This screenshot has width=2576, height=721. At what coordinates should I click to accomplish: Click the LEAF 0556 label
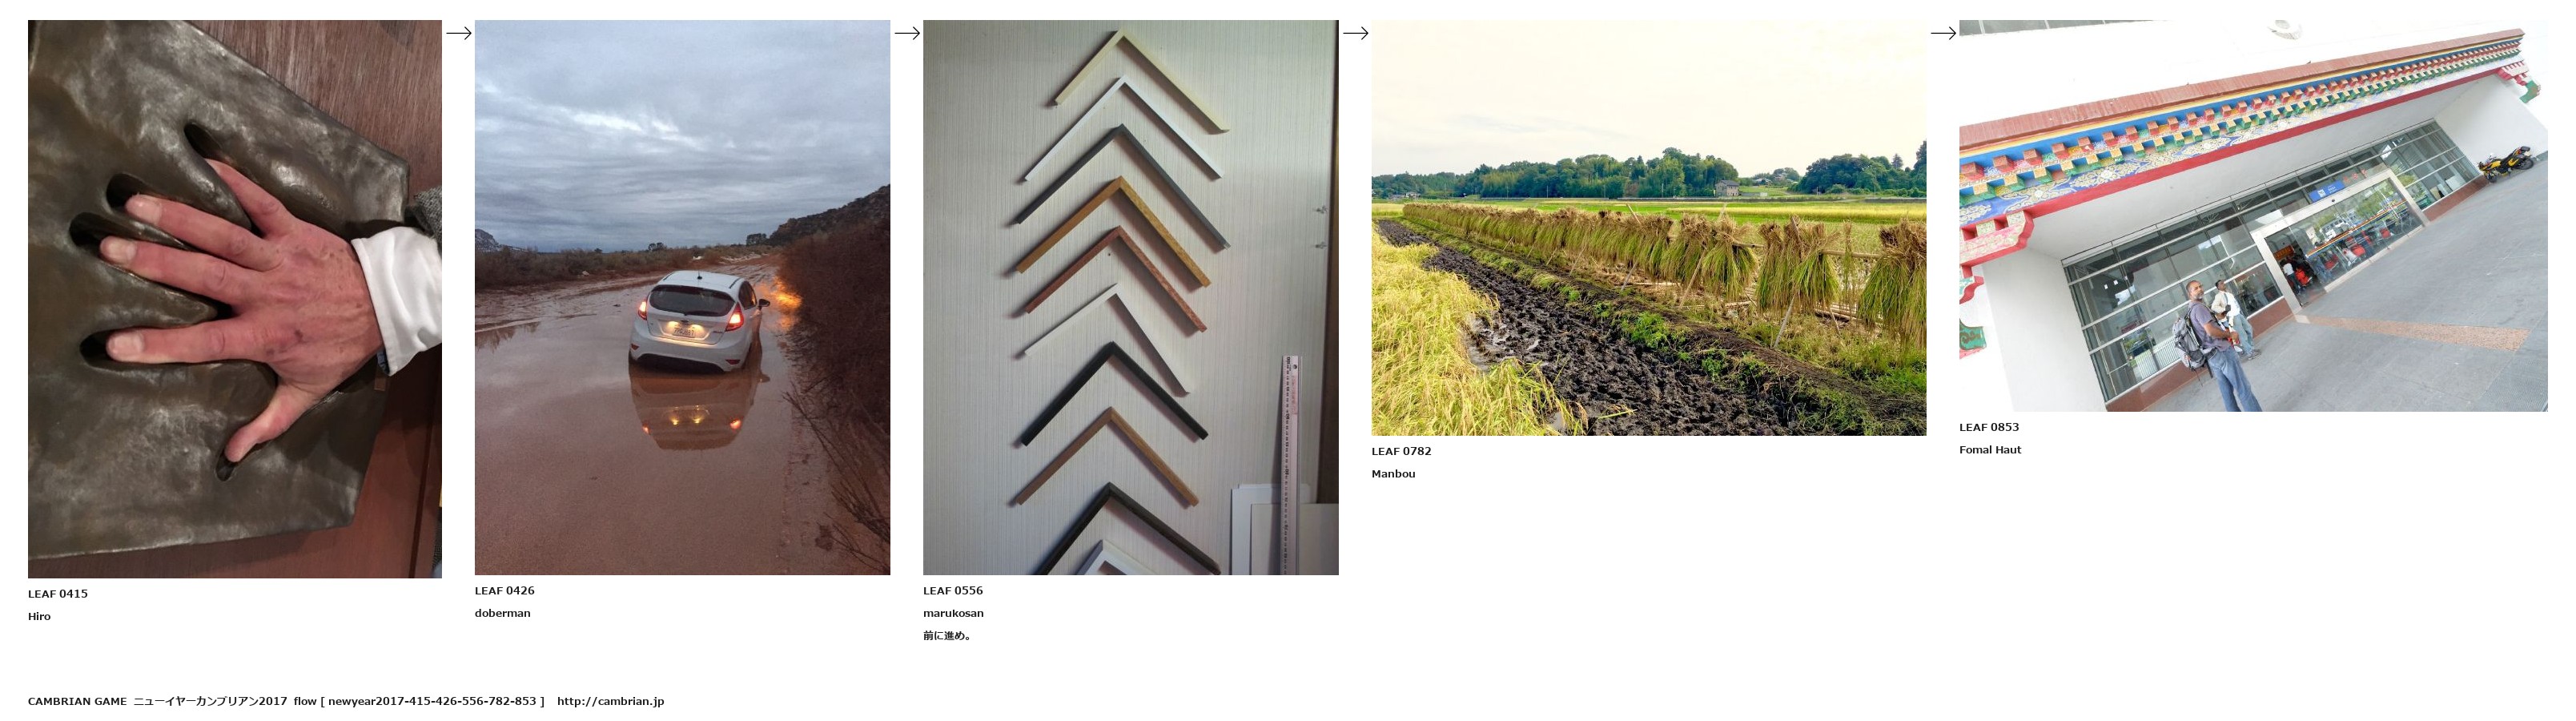[953, 591]
